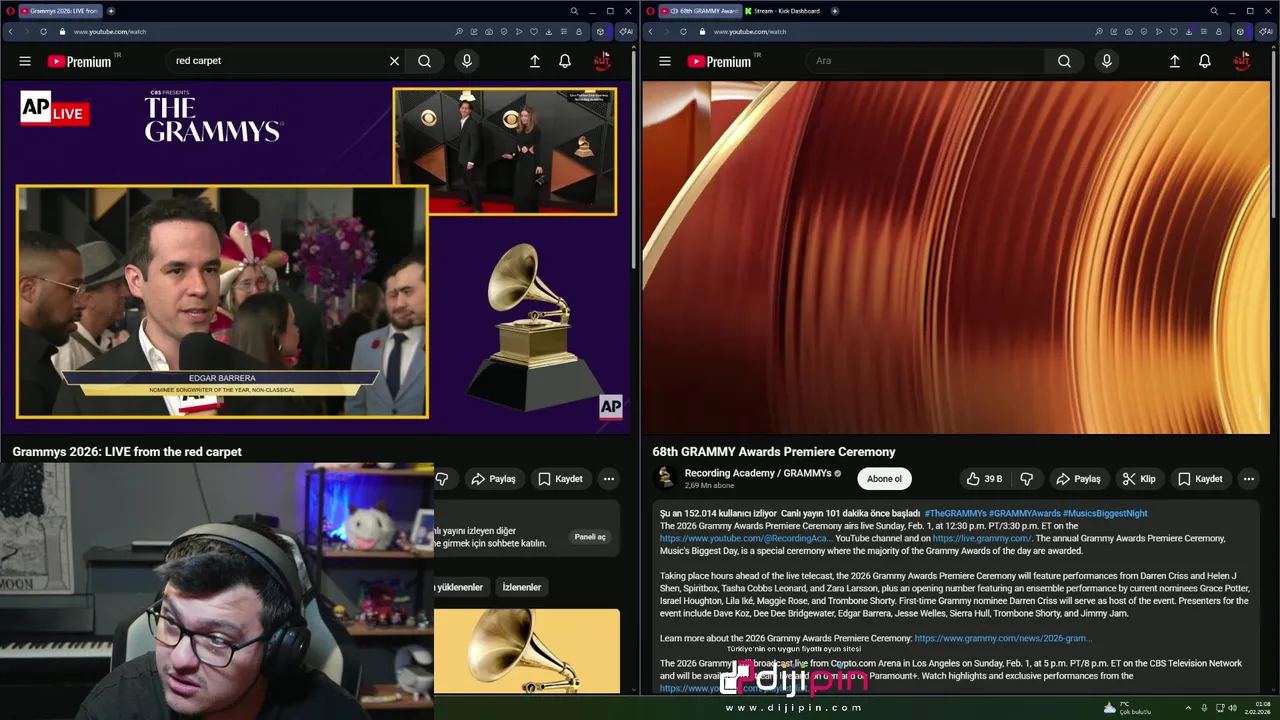This screenshot has height=720, width=1280.
Task: Show hidden system tray icons chevron
Action: click(x=1188, y=708)
